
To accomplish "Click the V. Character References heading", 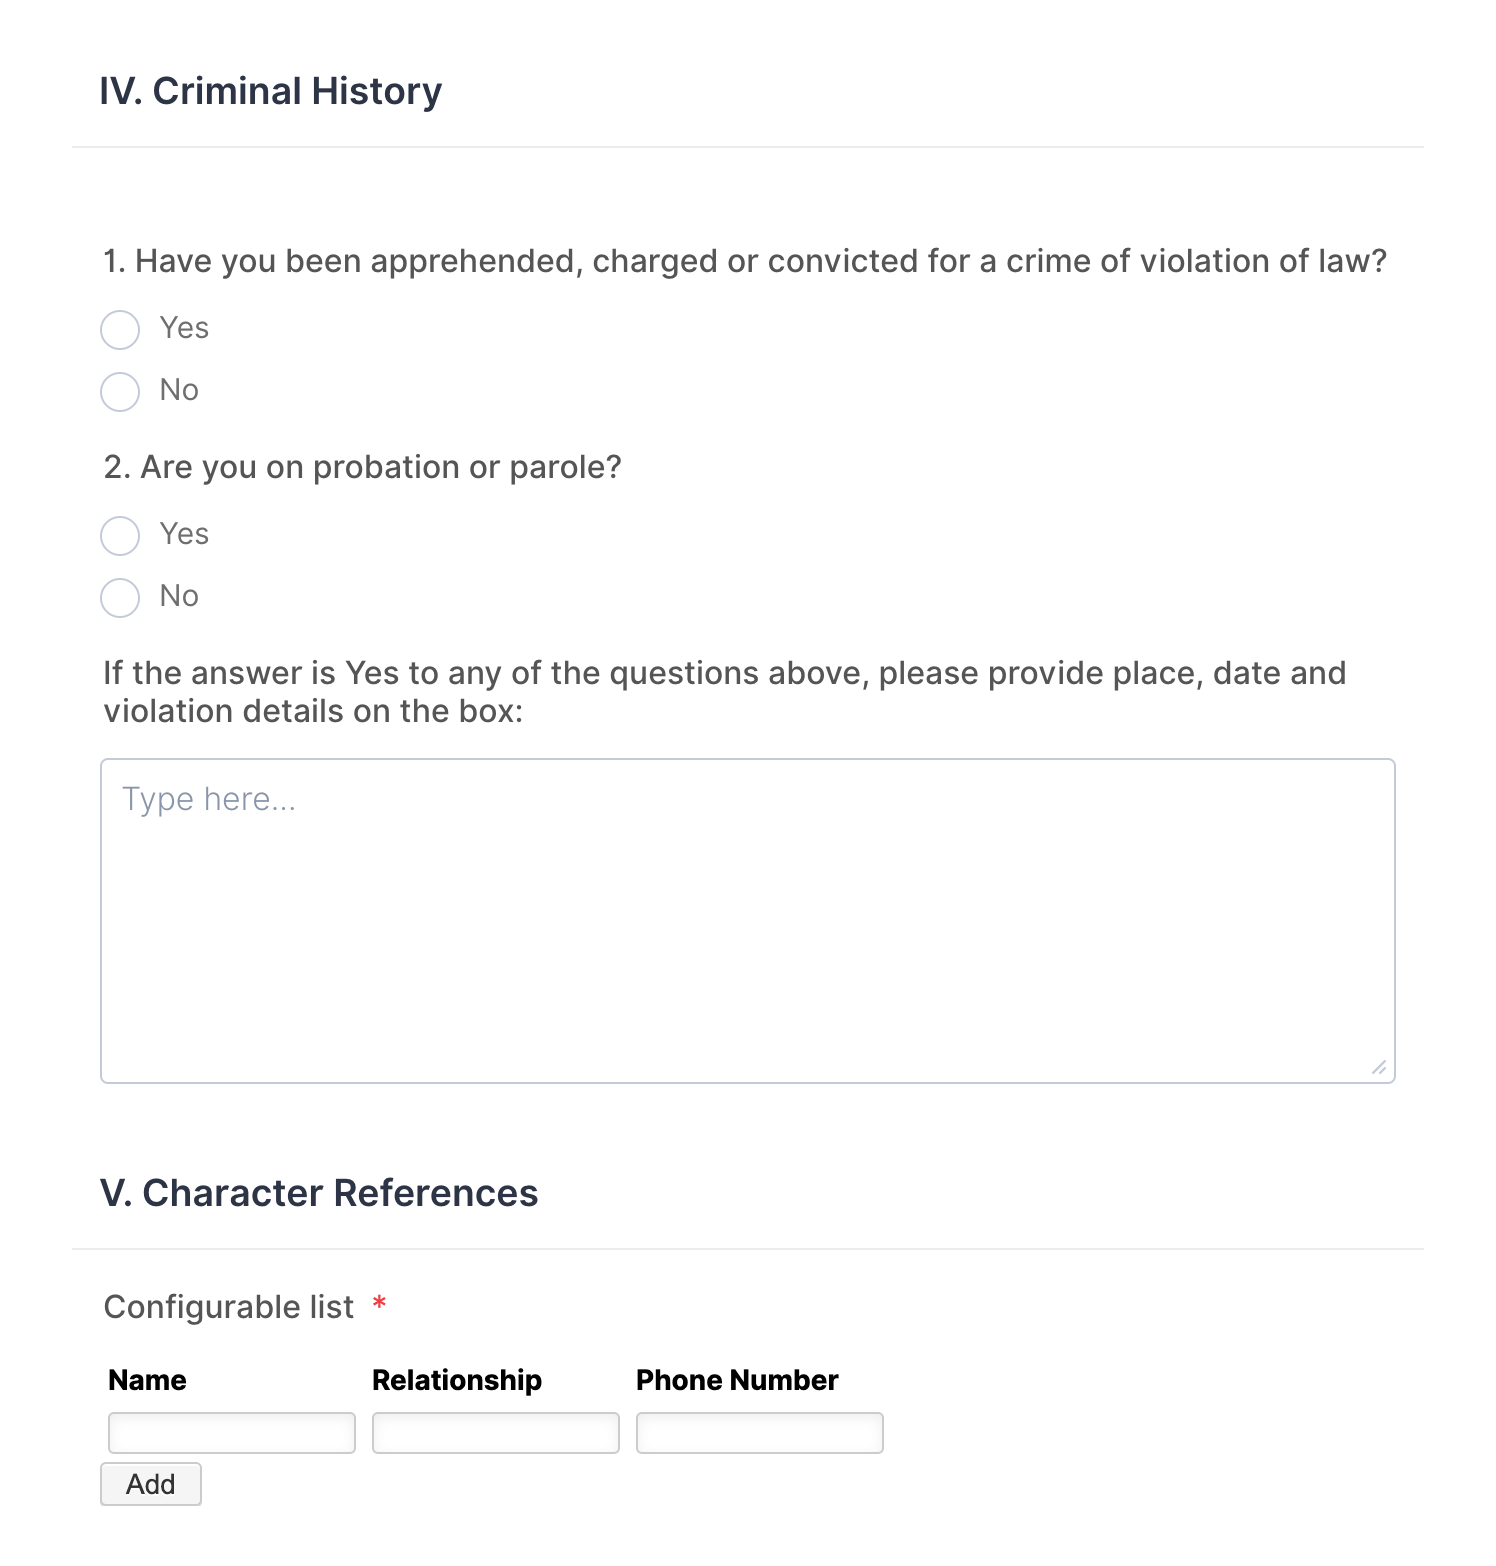I will click(x=319, y=1193).
